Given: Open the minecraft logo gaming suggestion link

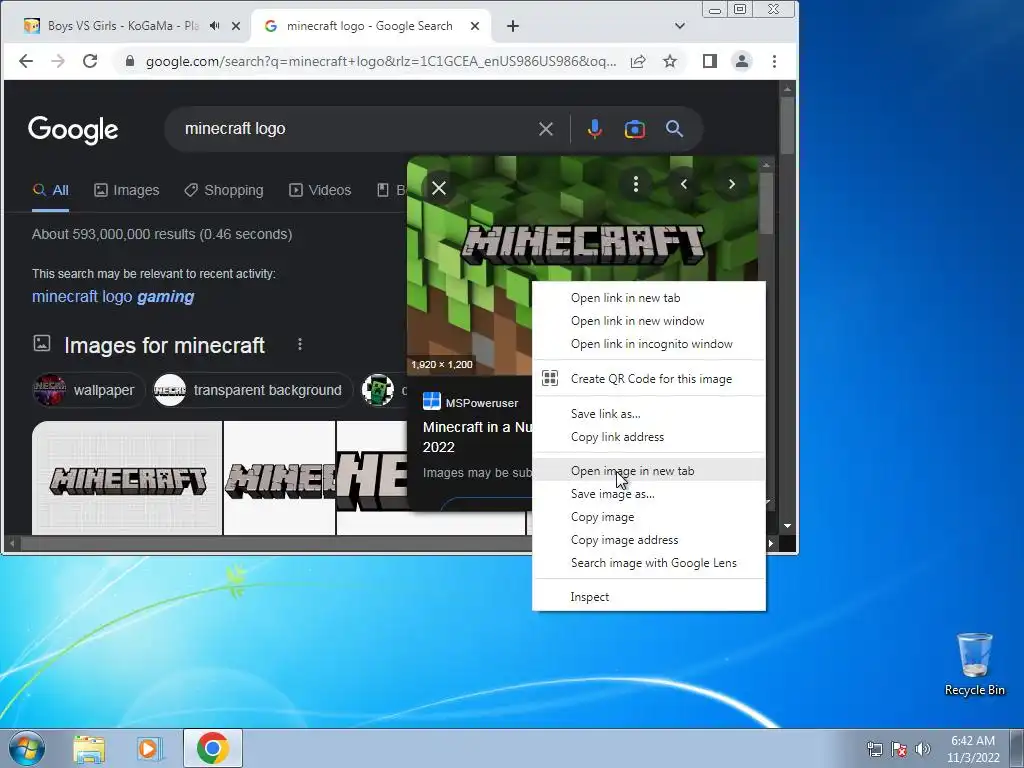Looking at the screenshot, I should (113, 296).
